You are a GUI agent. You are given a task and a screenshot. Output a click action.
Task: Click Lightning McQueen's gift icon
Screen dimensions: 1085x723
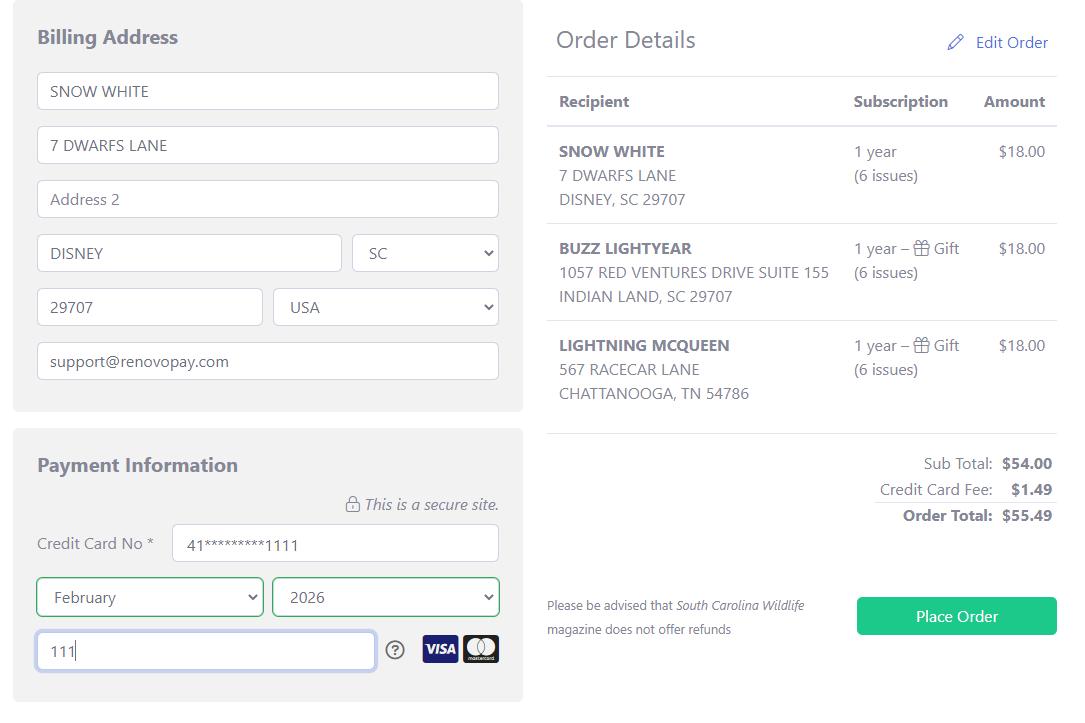[921, 345]
